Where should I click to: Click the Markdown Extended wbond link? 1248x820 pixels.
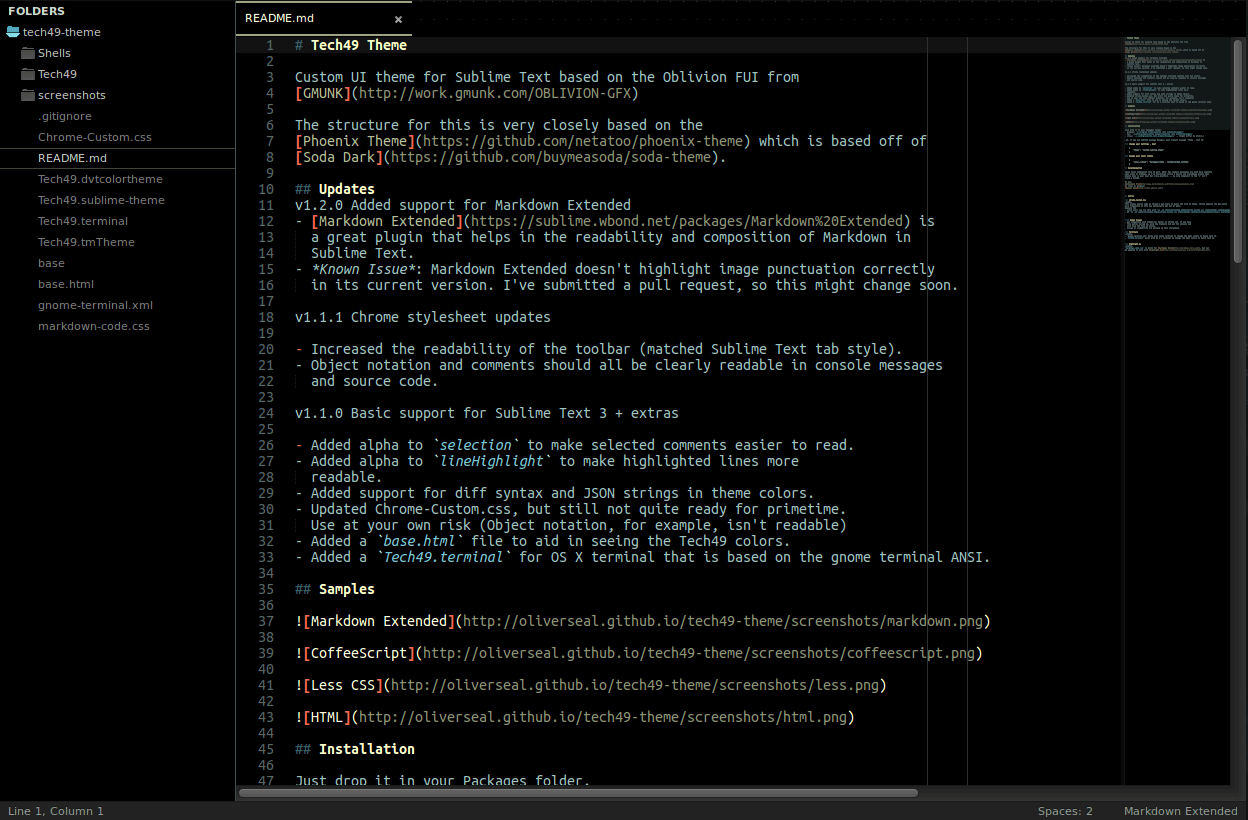tap(687, 221)
